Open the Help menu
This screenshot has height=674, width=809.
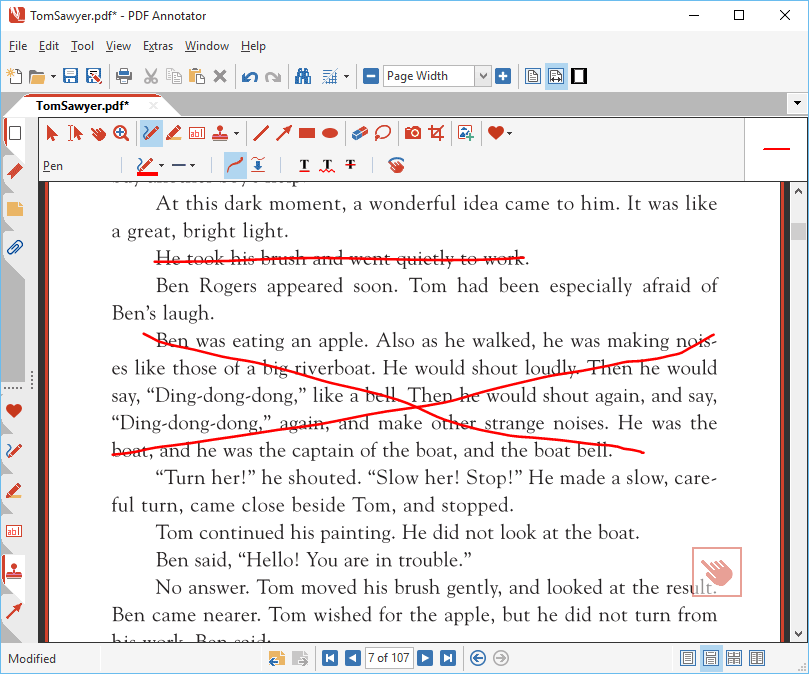253,46
